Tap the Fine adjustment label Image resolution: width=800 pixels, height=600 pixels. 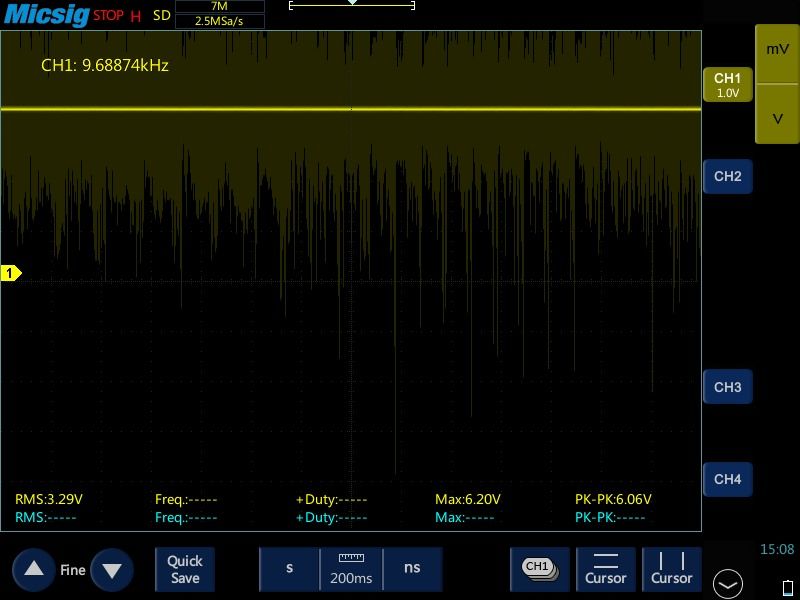pyautogui.click(x=72, y=570)
